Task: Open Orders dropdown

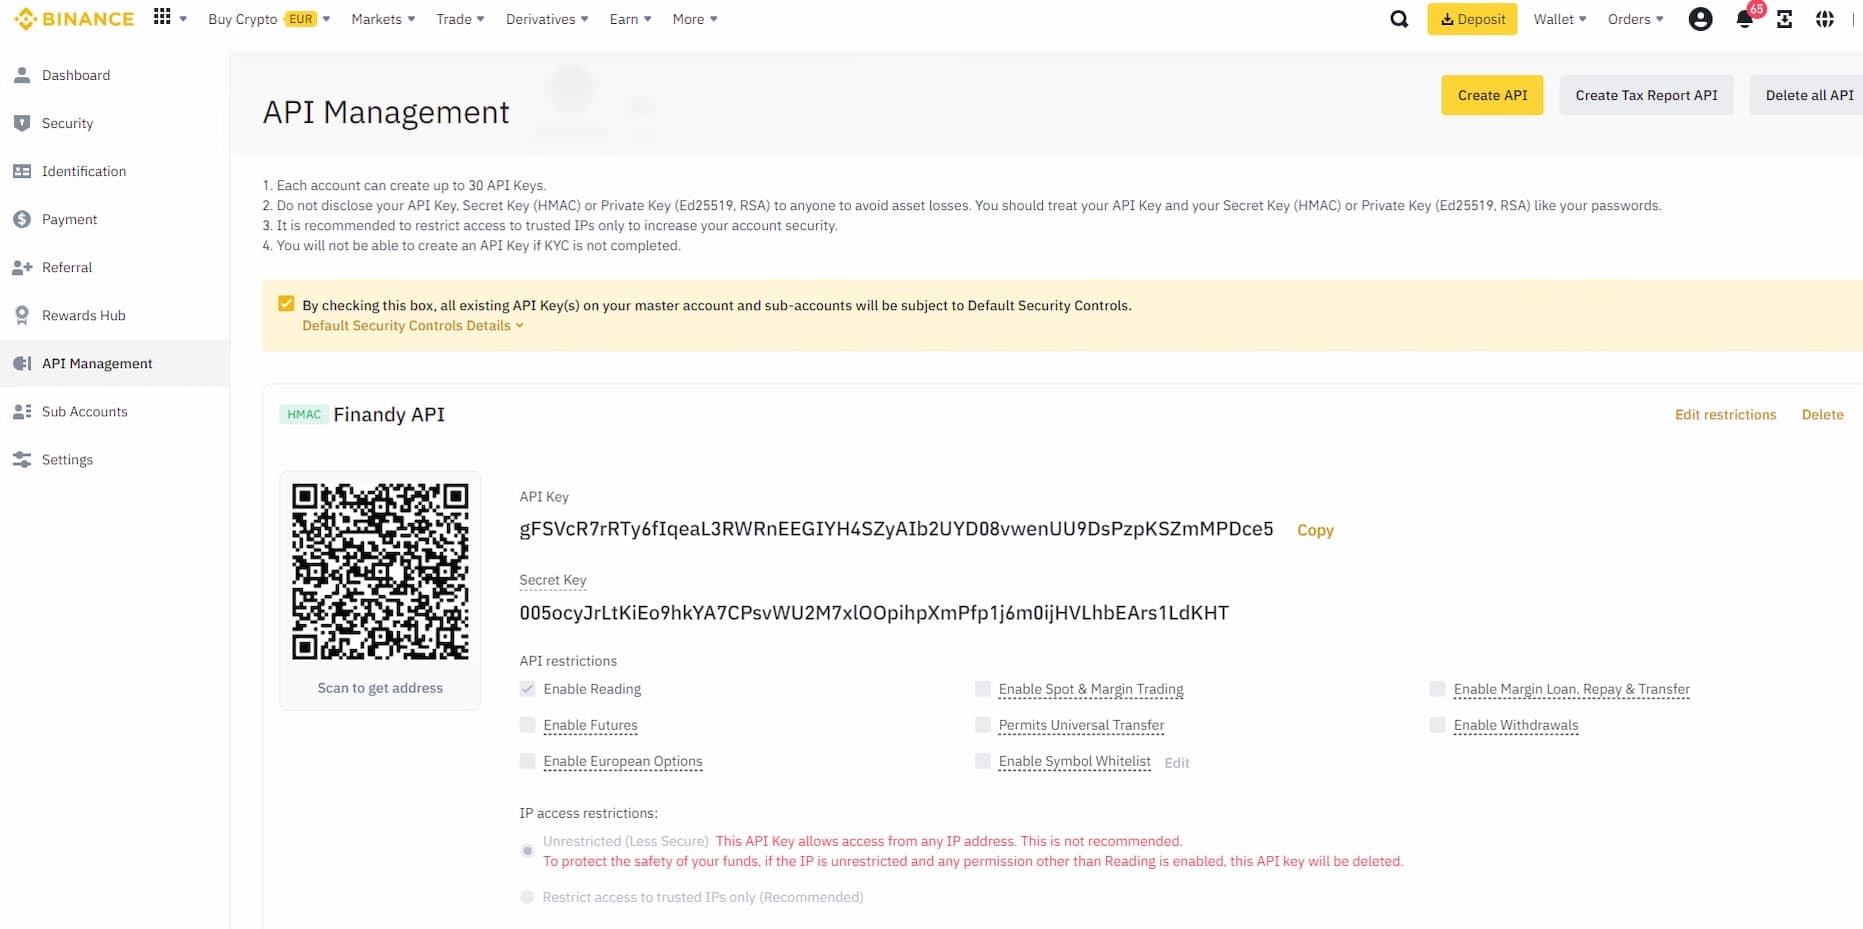Action: pos(1636,19)
